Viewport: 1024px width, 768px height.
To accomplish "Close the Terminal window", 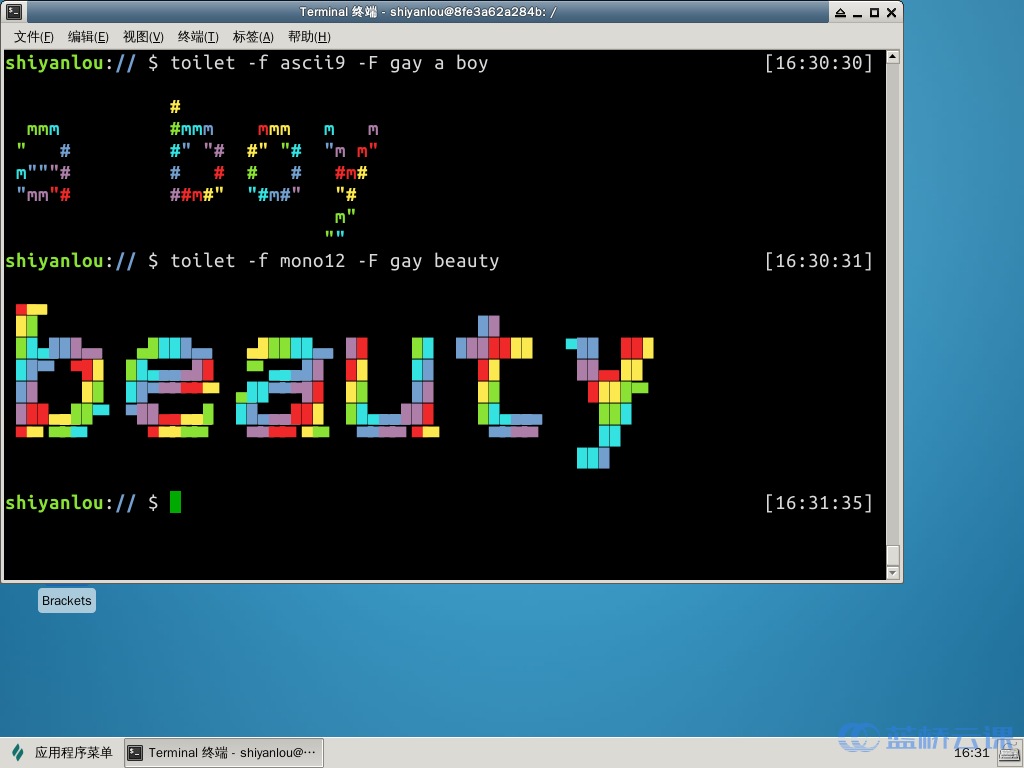I will pos(891,12).
